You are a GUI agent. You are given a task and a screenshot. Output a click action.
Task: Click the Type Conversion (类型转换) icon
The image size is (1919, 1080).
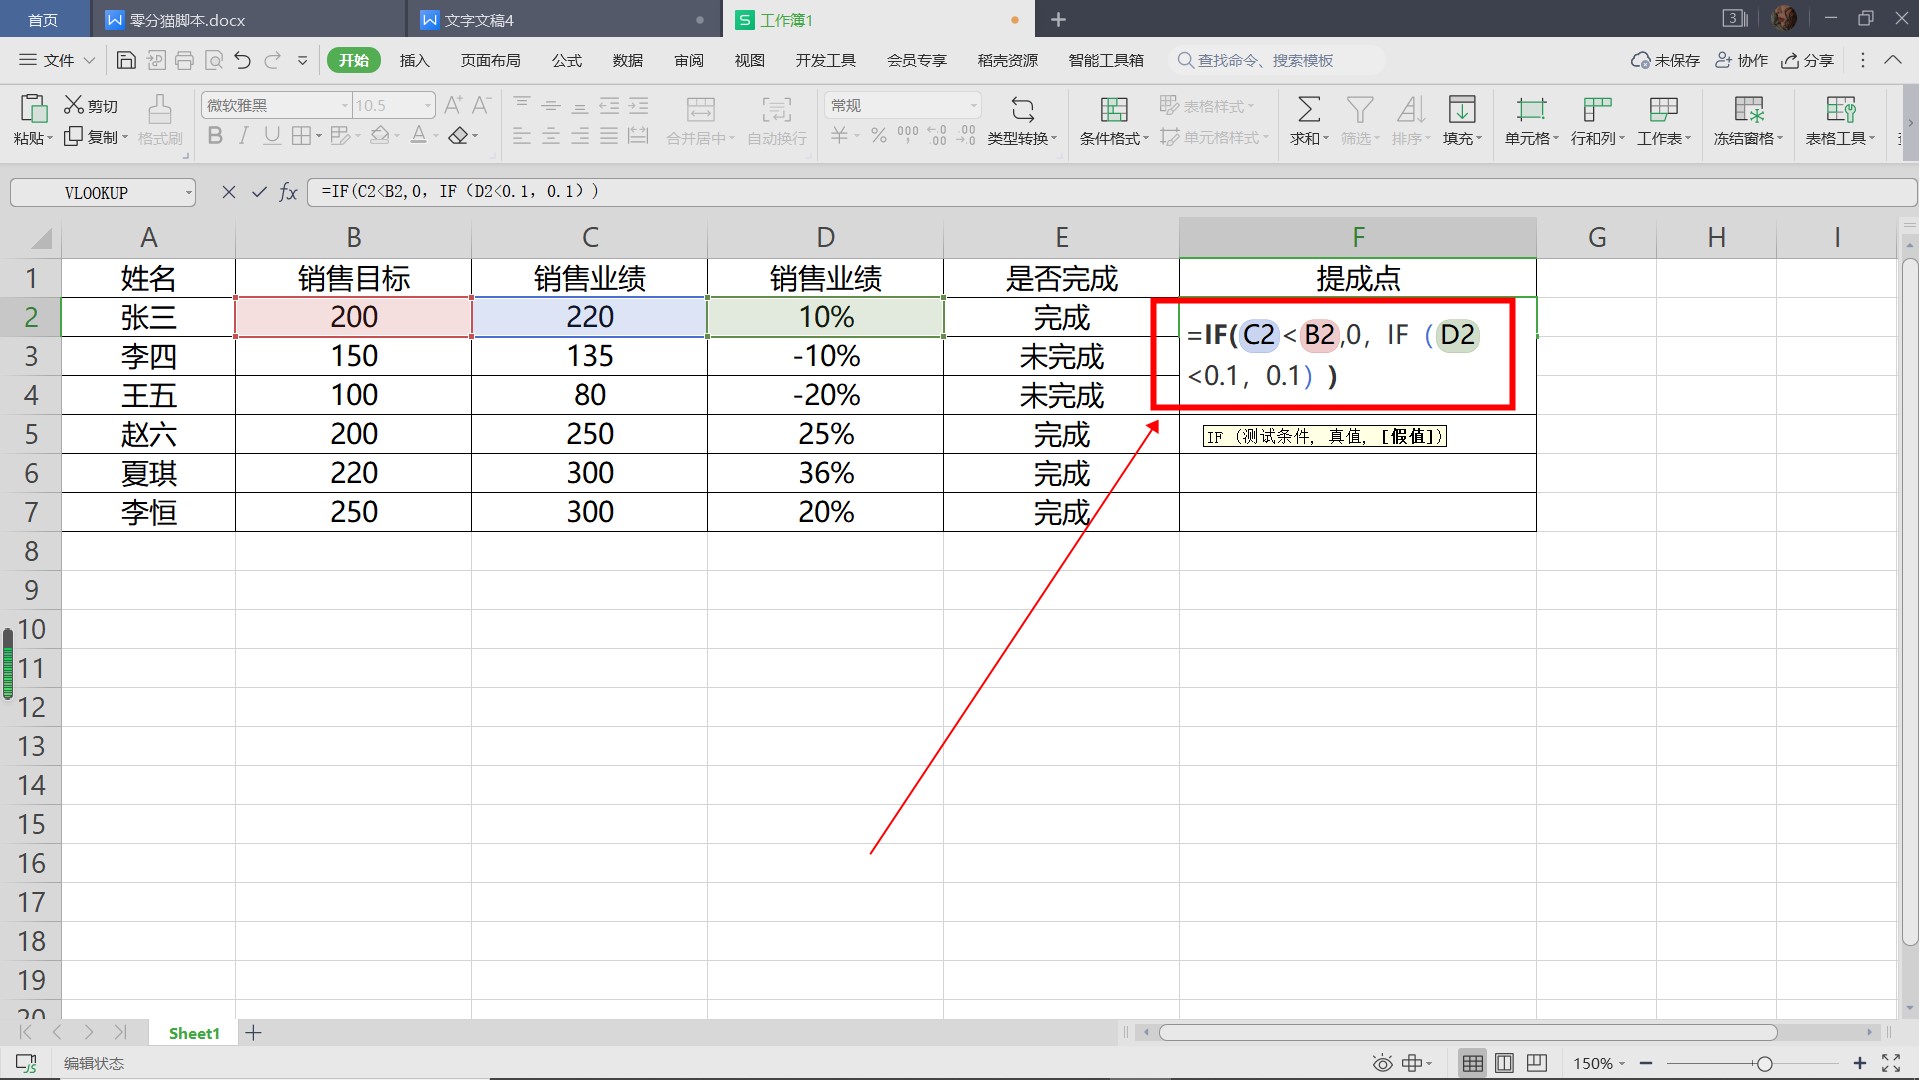[1022, 108]
